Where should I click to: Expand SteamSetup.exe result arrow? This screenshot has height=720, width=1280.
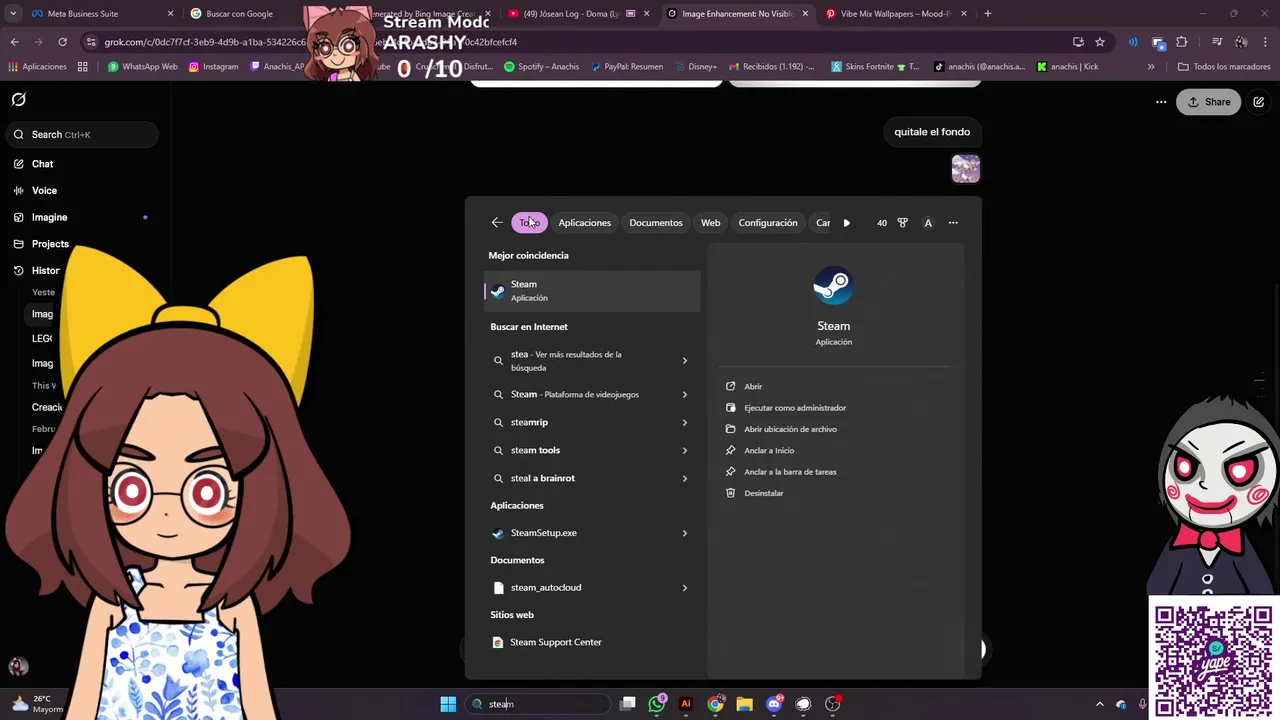point(684,533)
